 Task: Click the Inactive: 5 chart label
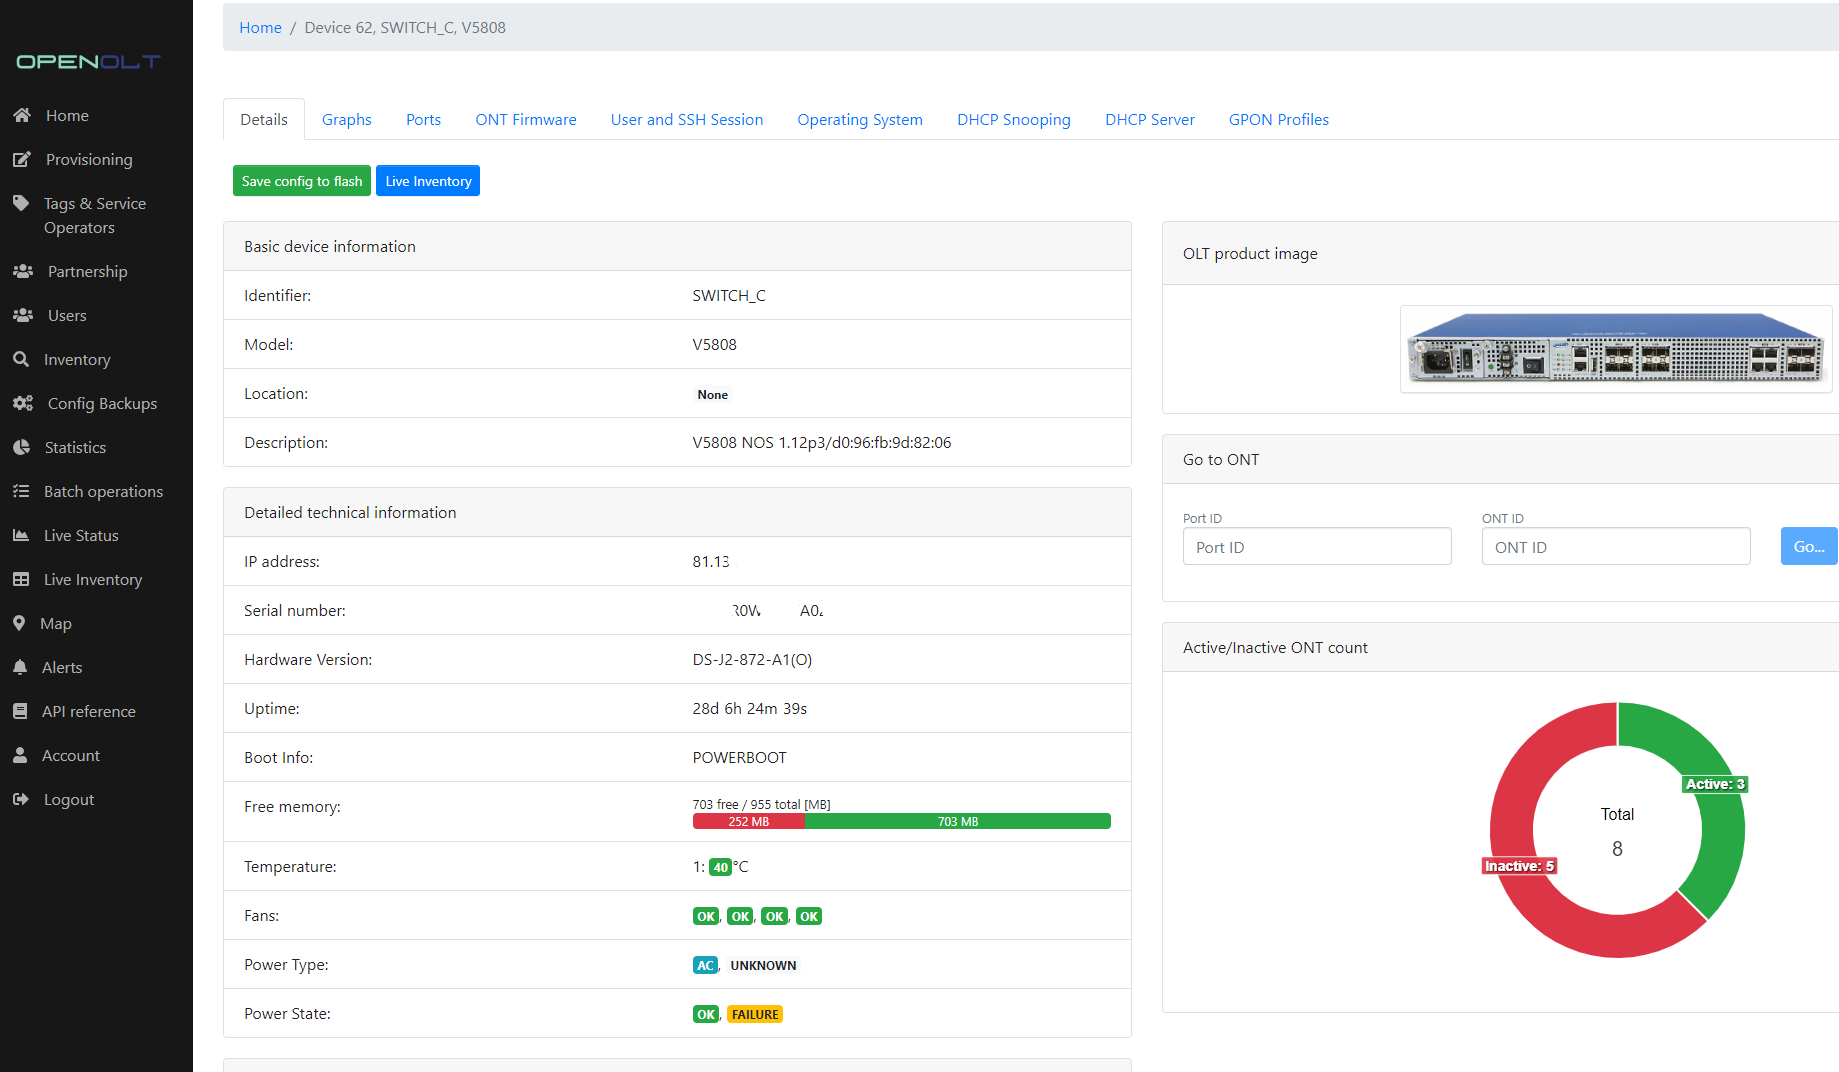pyautogui.click(x=1519, y=866)
